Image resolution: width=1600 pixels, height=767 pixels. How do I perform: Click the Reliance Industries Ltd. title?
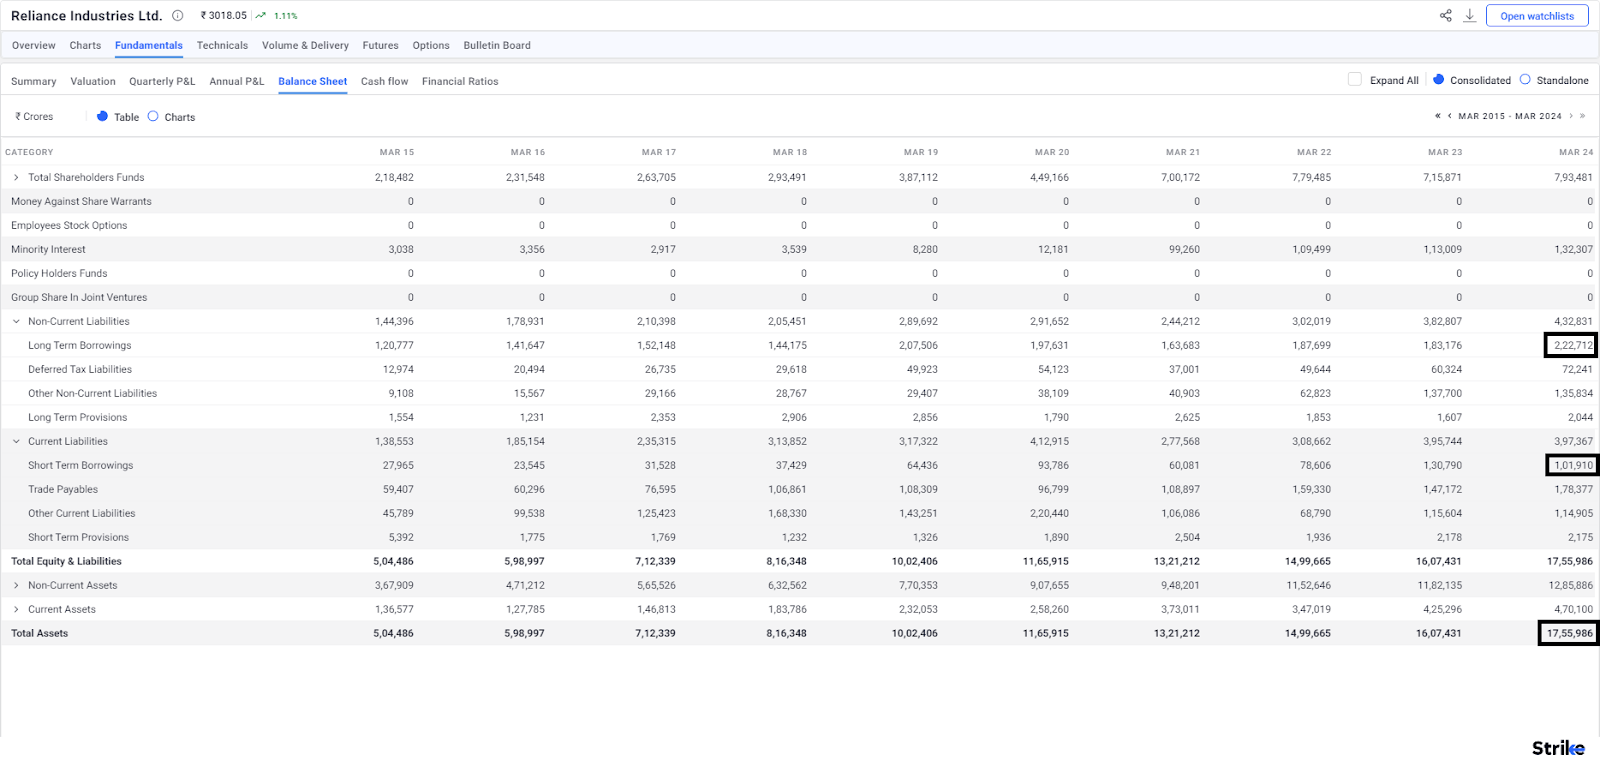[x=86, y=15]
